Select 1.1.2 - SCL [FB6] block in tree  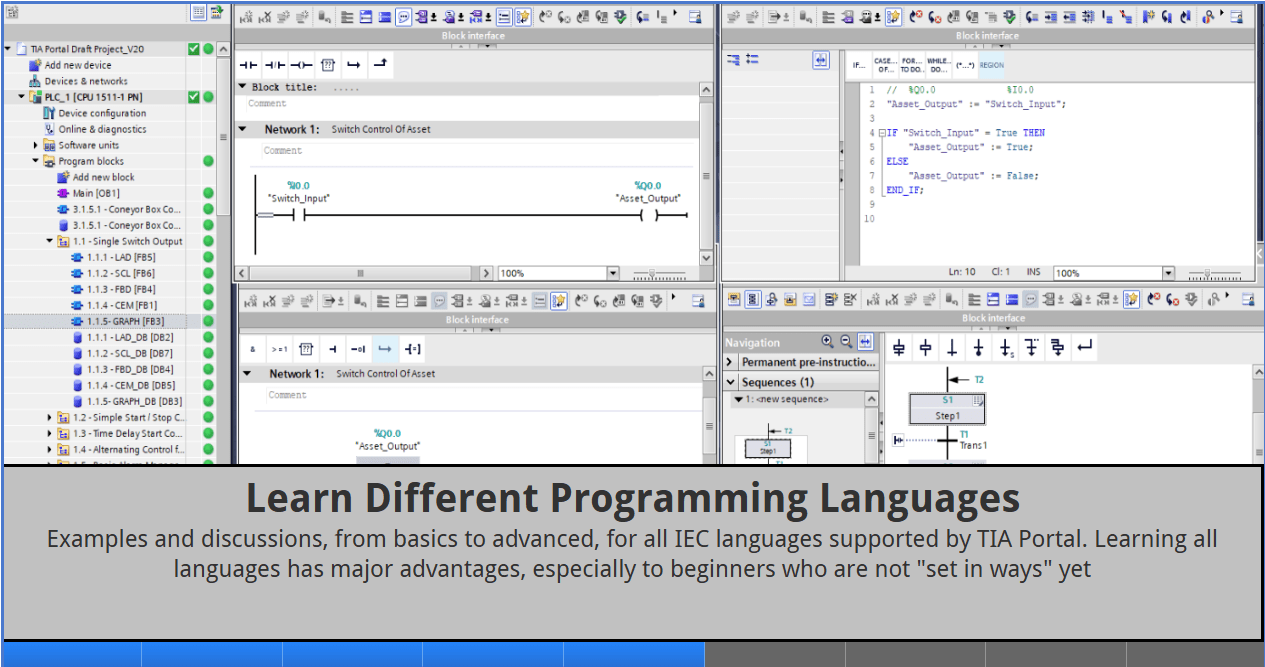click(x=120, y=273)
